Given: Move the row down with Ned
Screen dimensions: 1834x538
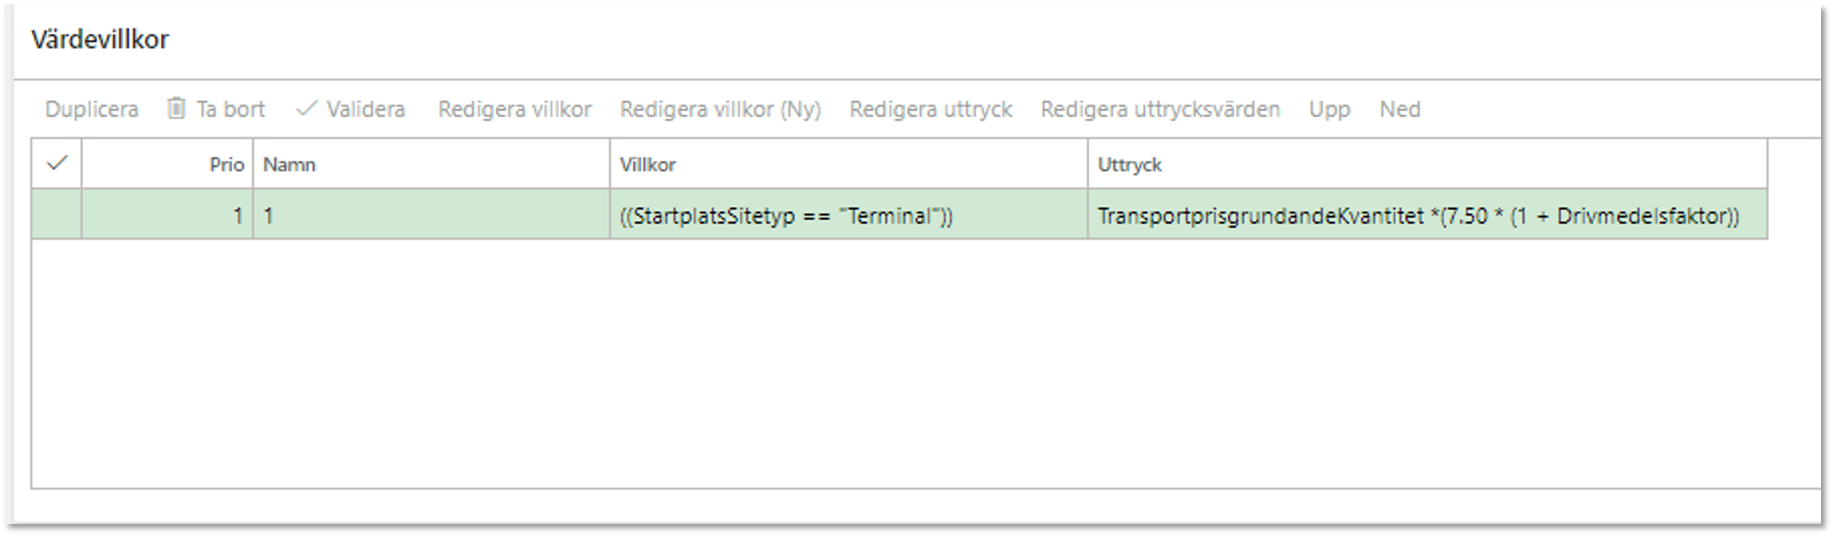Looking at the screenshot, I should tap(1400, 109).
